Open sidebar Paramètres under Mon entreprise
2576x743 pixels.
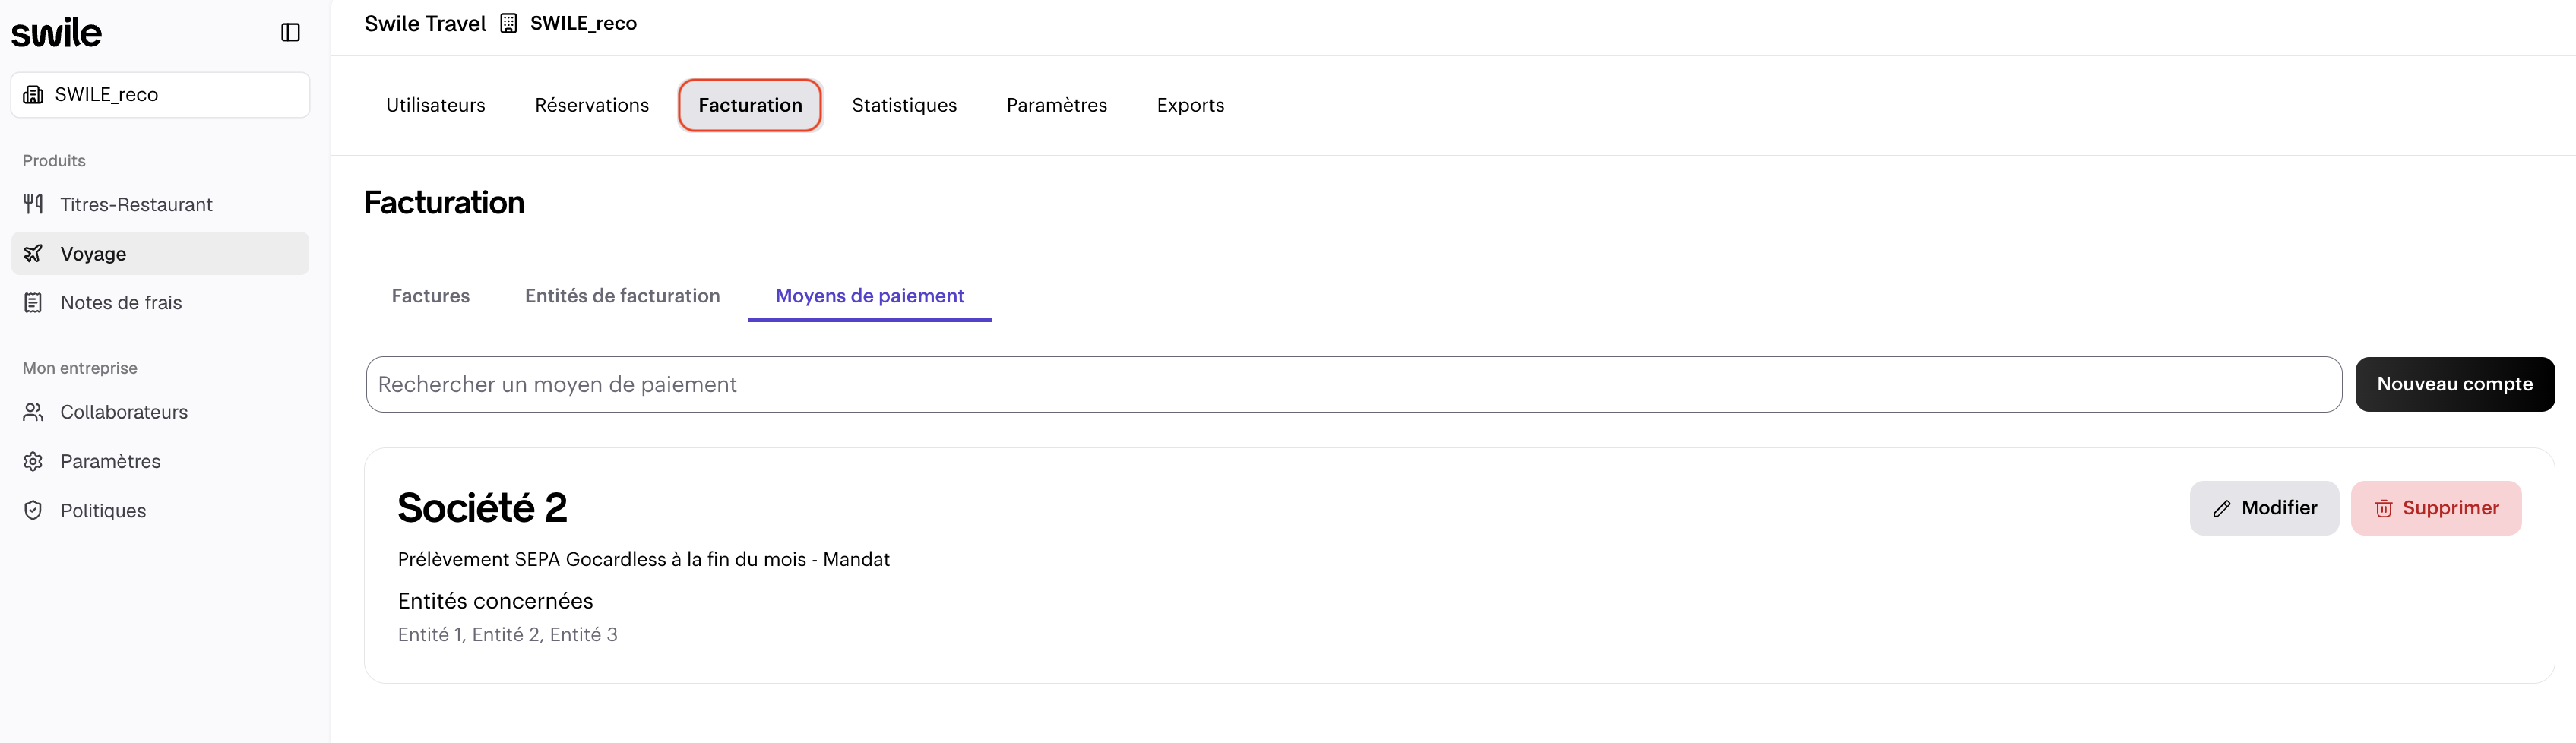(x=160, y=461)
